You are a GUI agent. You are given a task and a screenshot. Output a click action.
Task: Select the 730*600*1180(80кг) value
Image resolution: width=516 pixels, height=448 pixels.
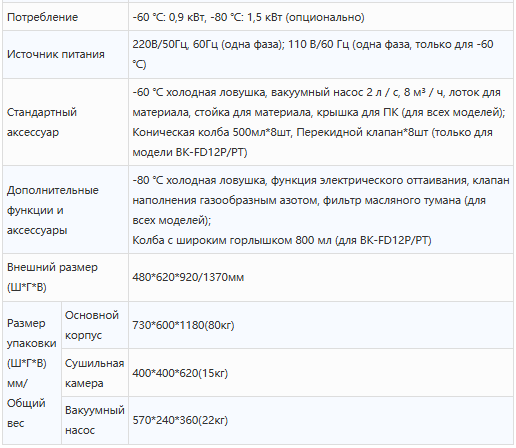tap(183, 325)
